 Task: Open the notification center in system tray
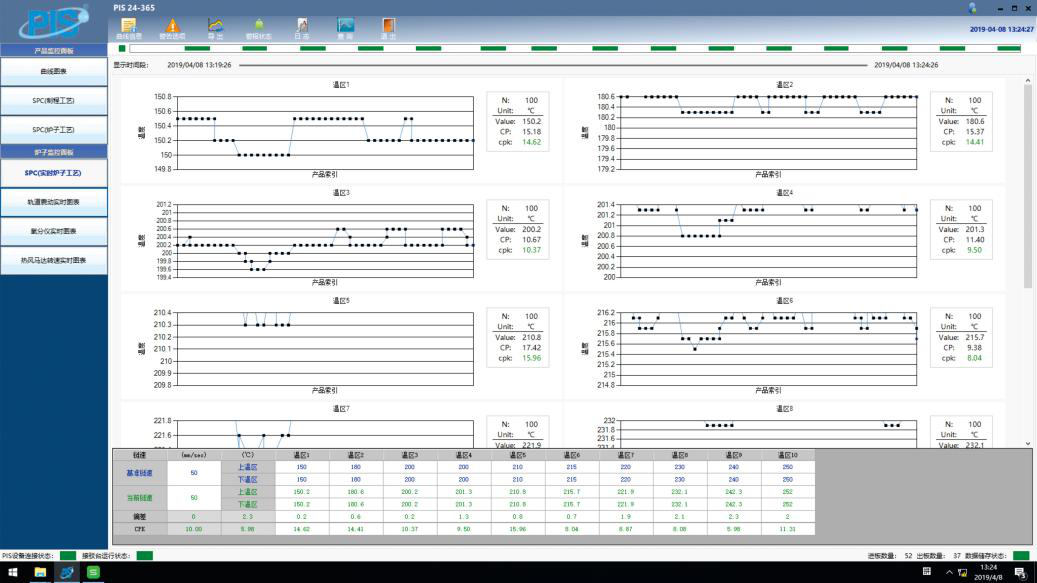[1020, 572]
